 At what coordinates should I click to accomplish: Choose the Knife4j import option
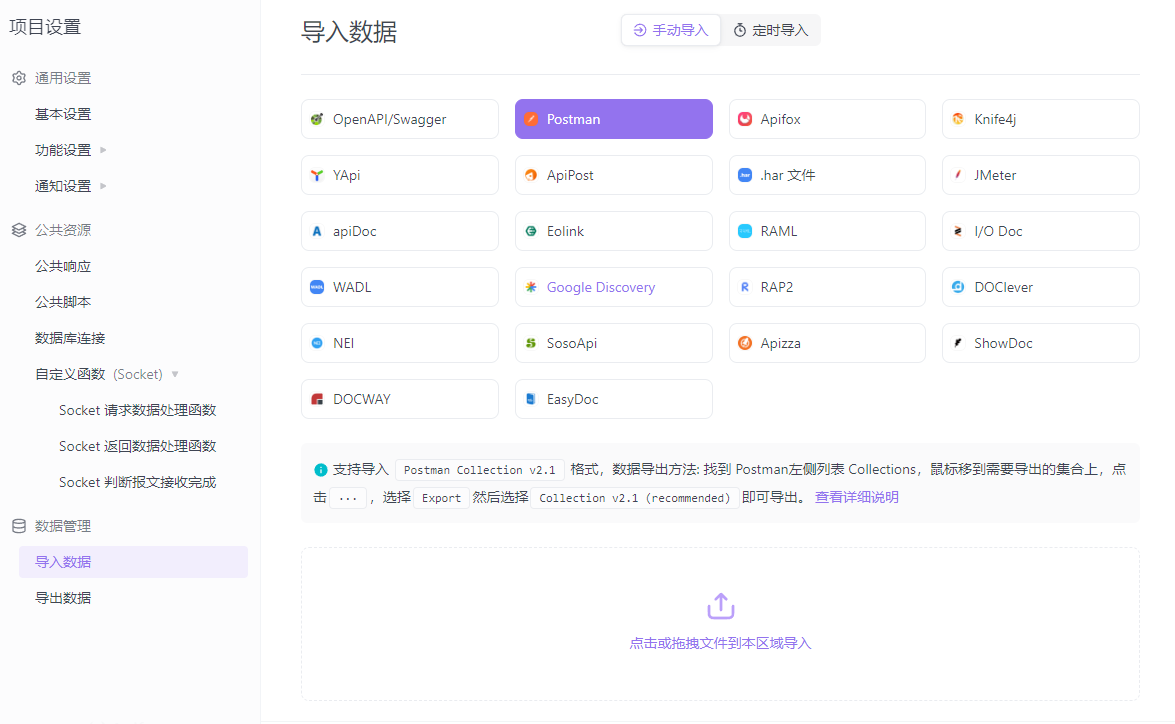pyautogui.click(x=1041, y=119)
